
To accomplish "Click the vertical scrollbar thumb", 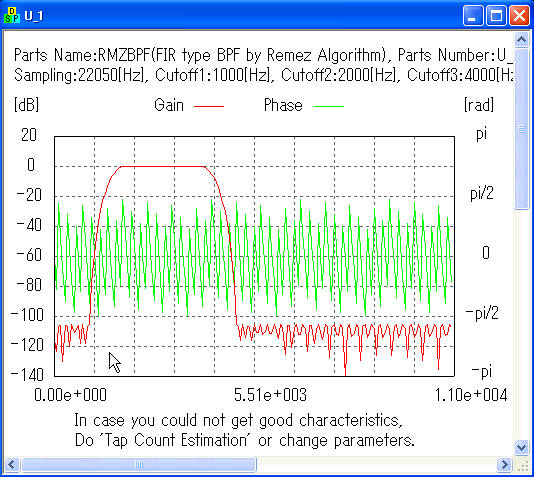I will pyautogui.click(x=521, y=129).
